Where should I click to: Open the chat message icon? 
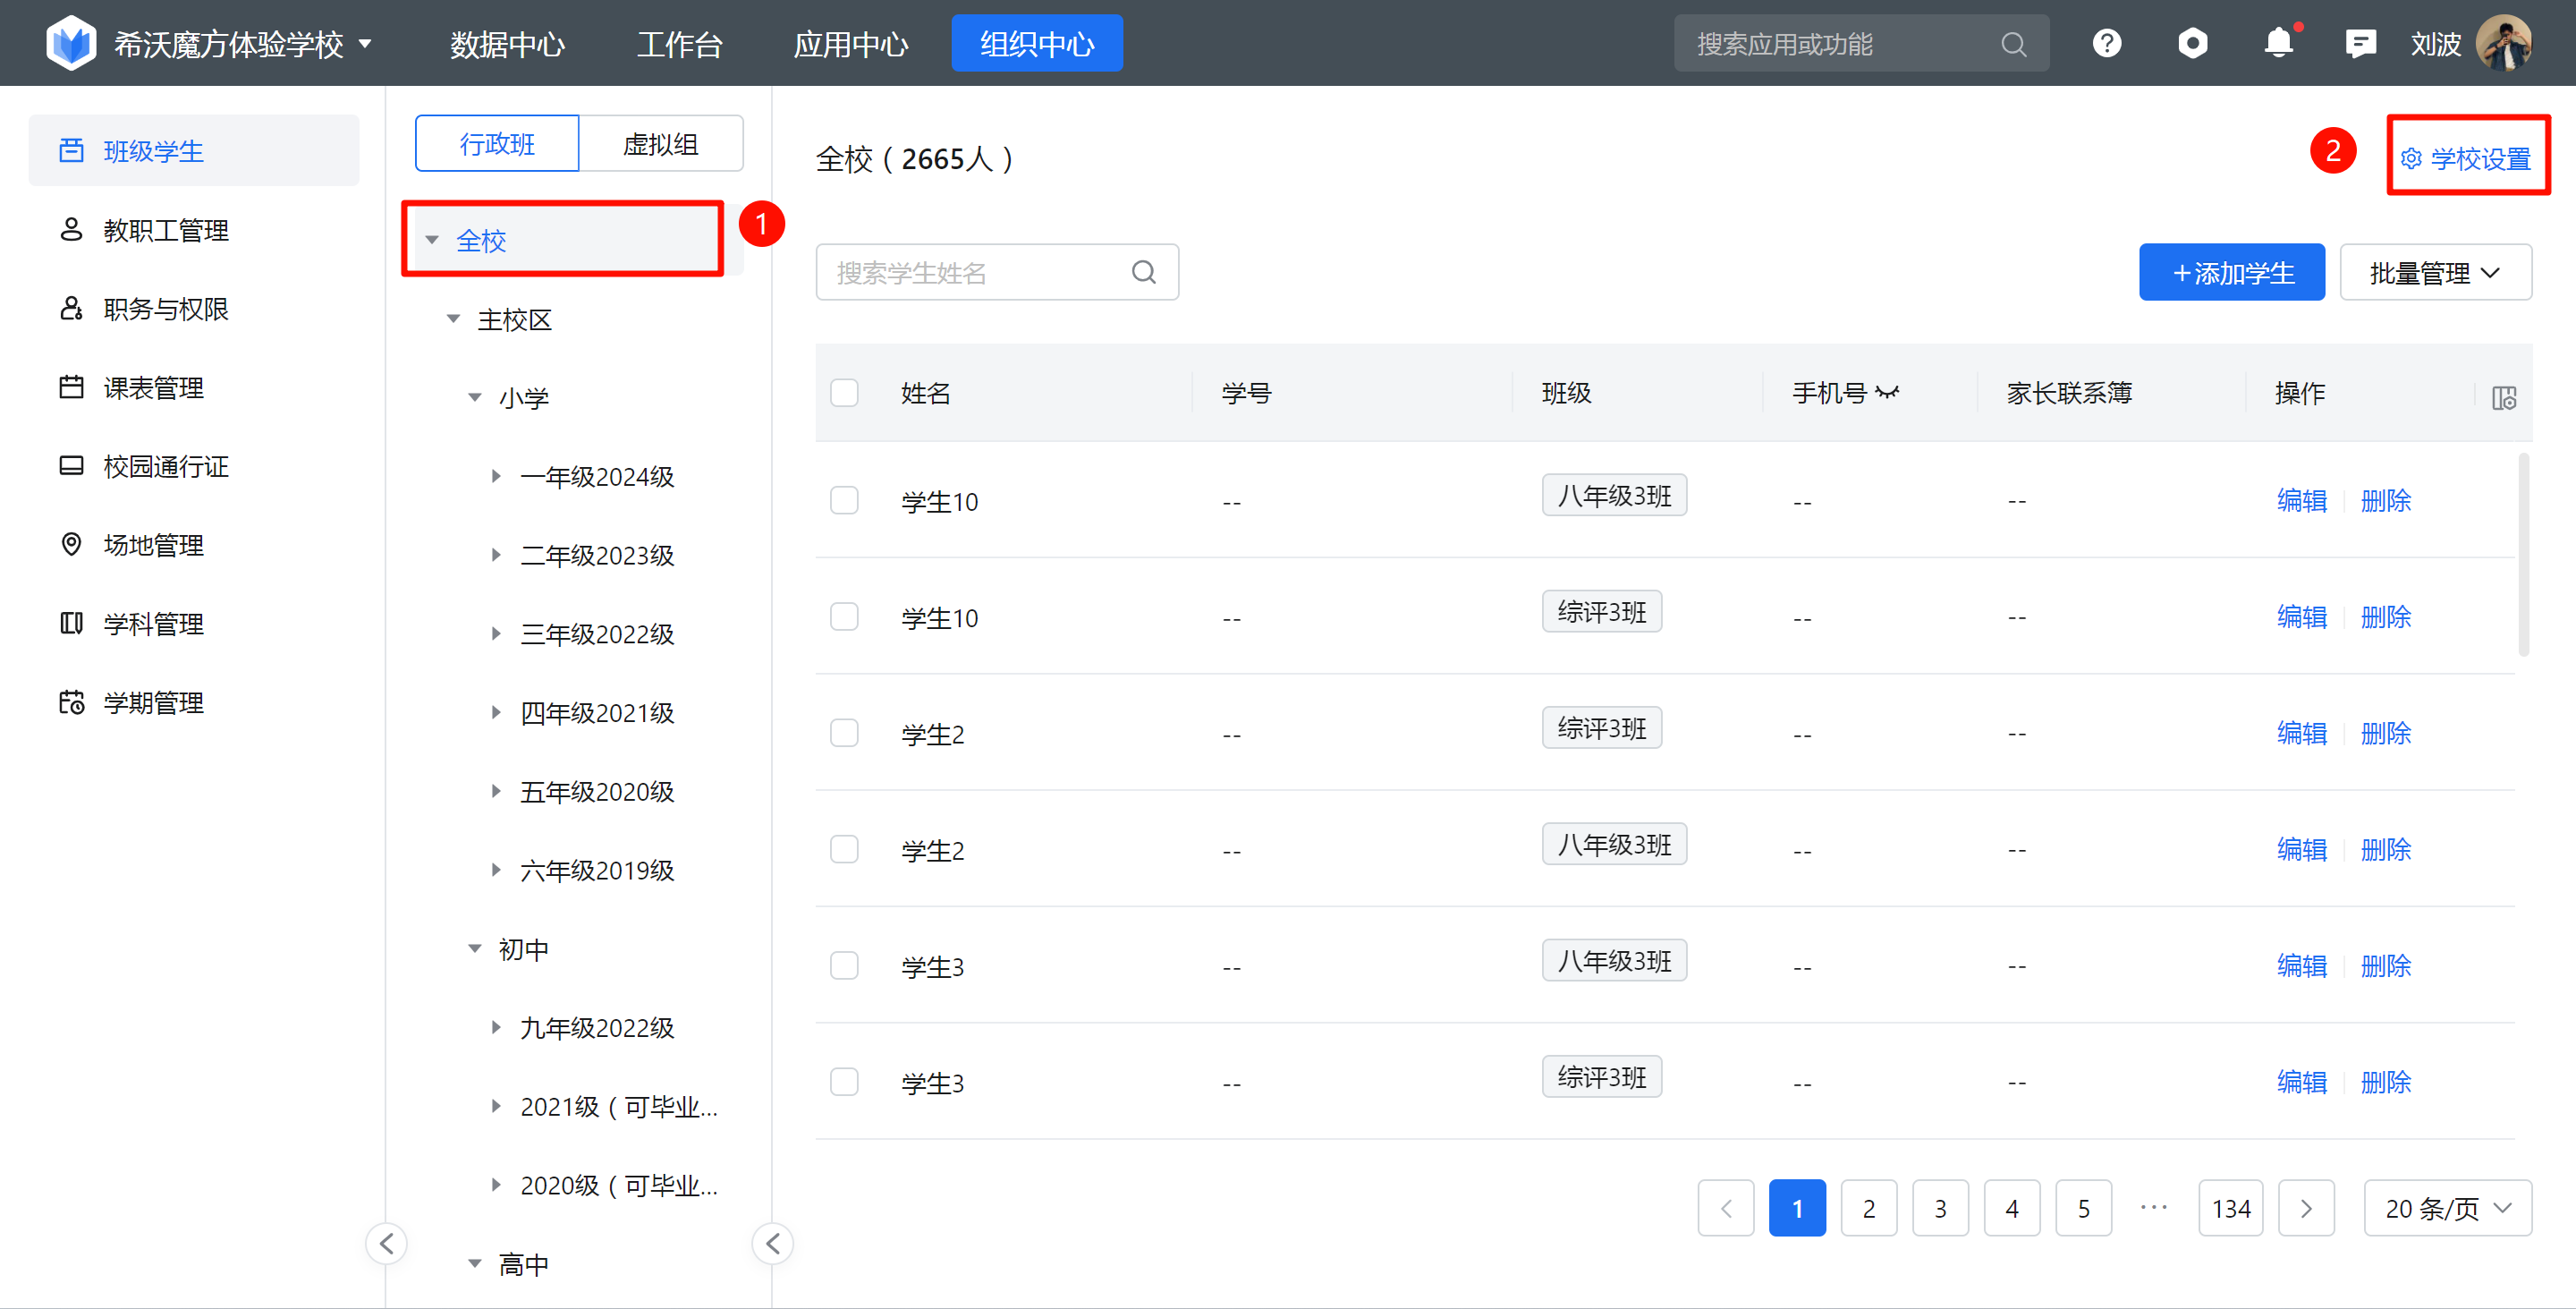click(x=2360, y=43)
